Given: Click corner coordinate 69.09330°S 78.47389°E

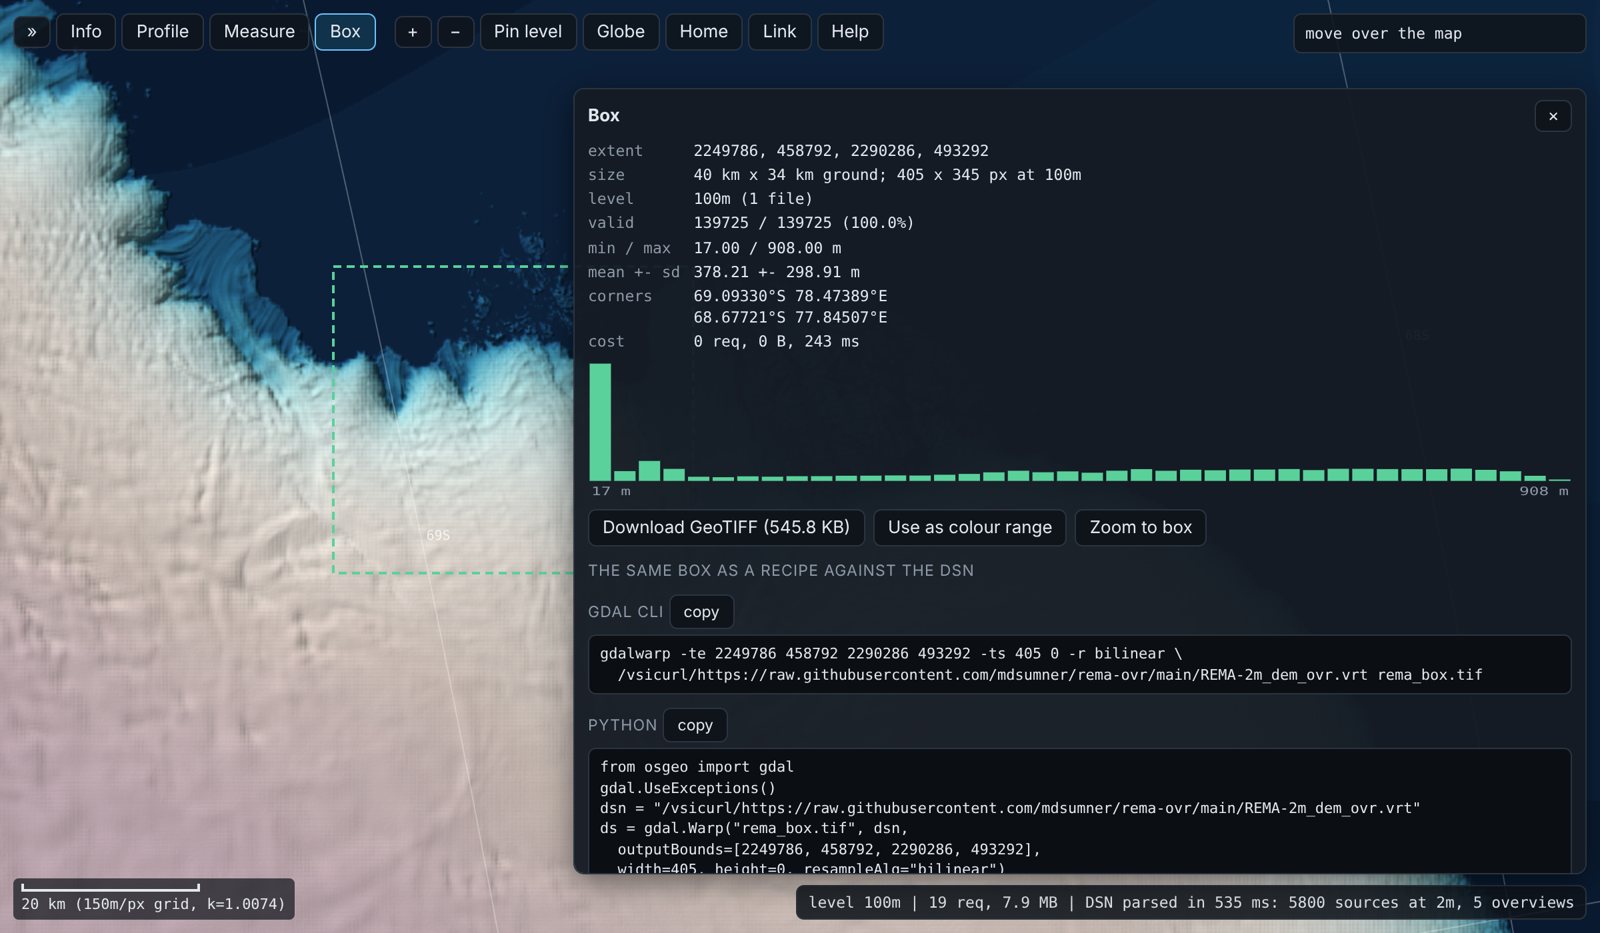Looking at the screenshot, I should 790,296.
